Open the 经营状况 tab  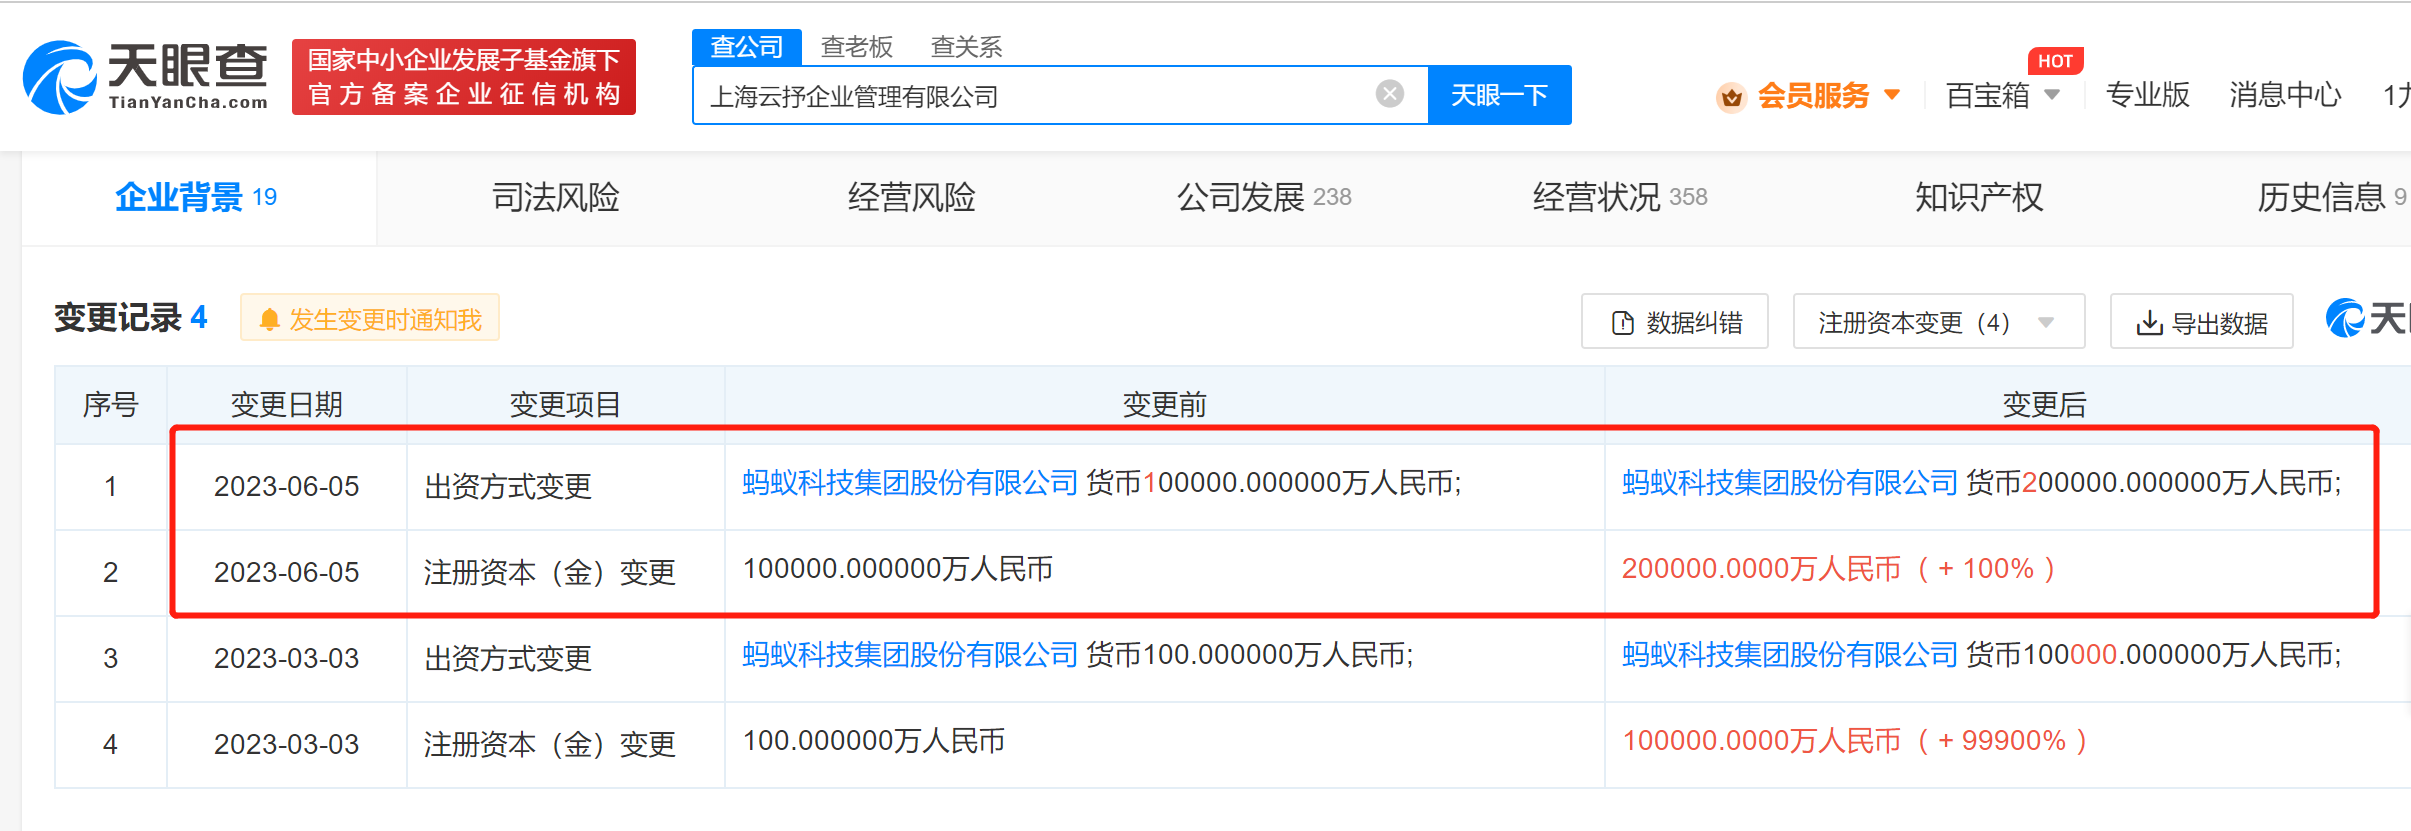1620,197
